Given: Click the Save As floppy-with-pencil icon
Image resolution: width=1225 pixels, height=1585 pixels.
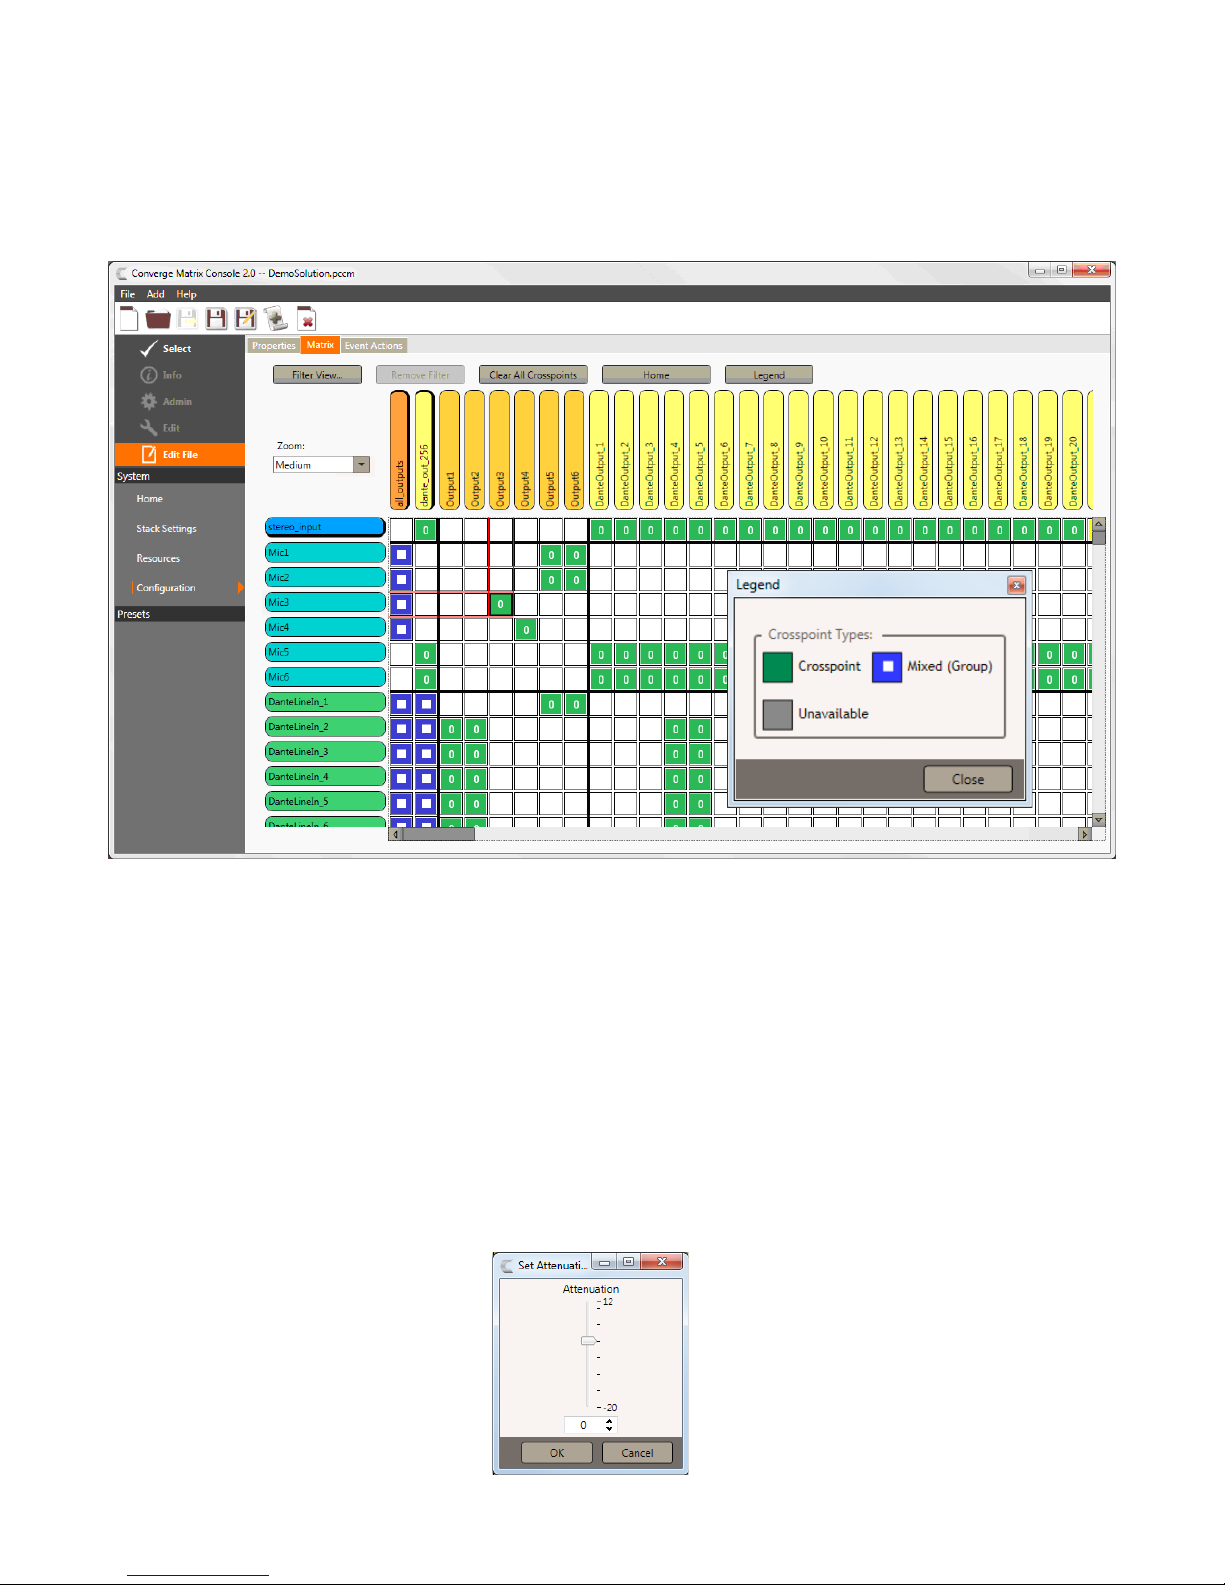Looking at the screenshot, I should (x=245, y=319).
